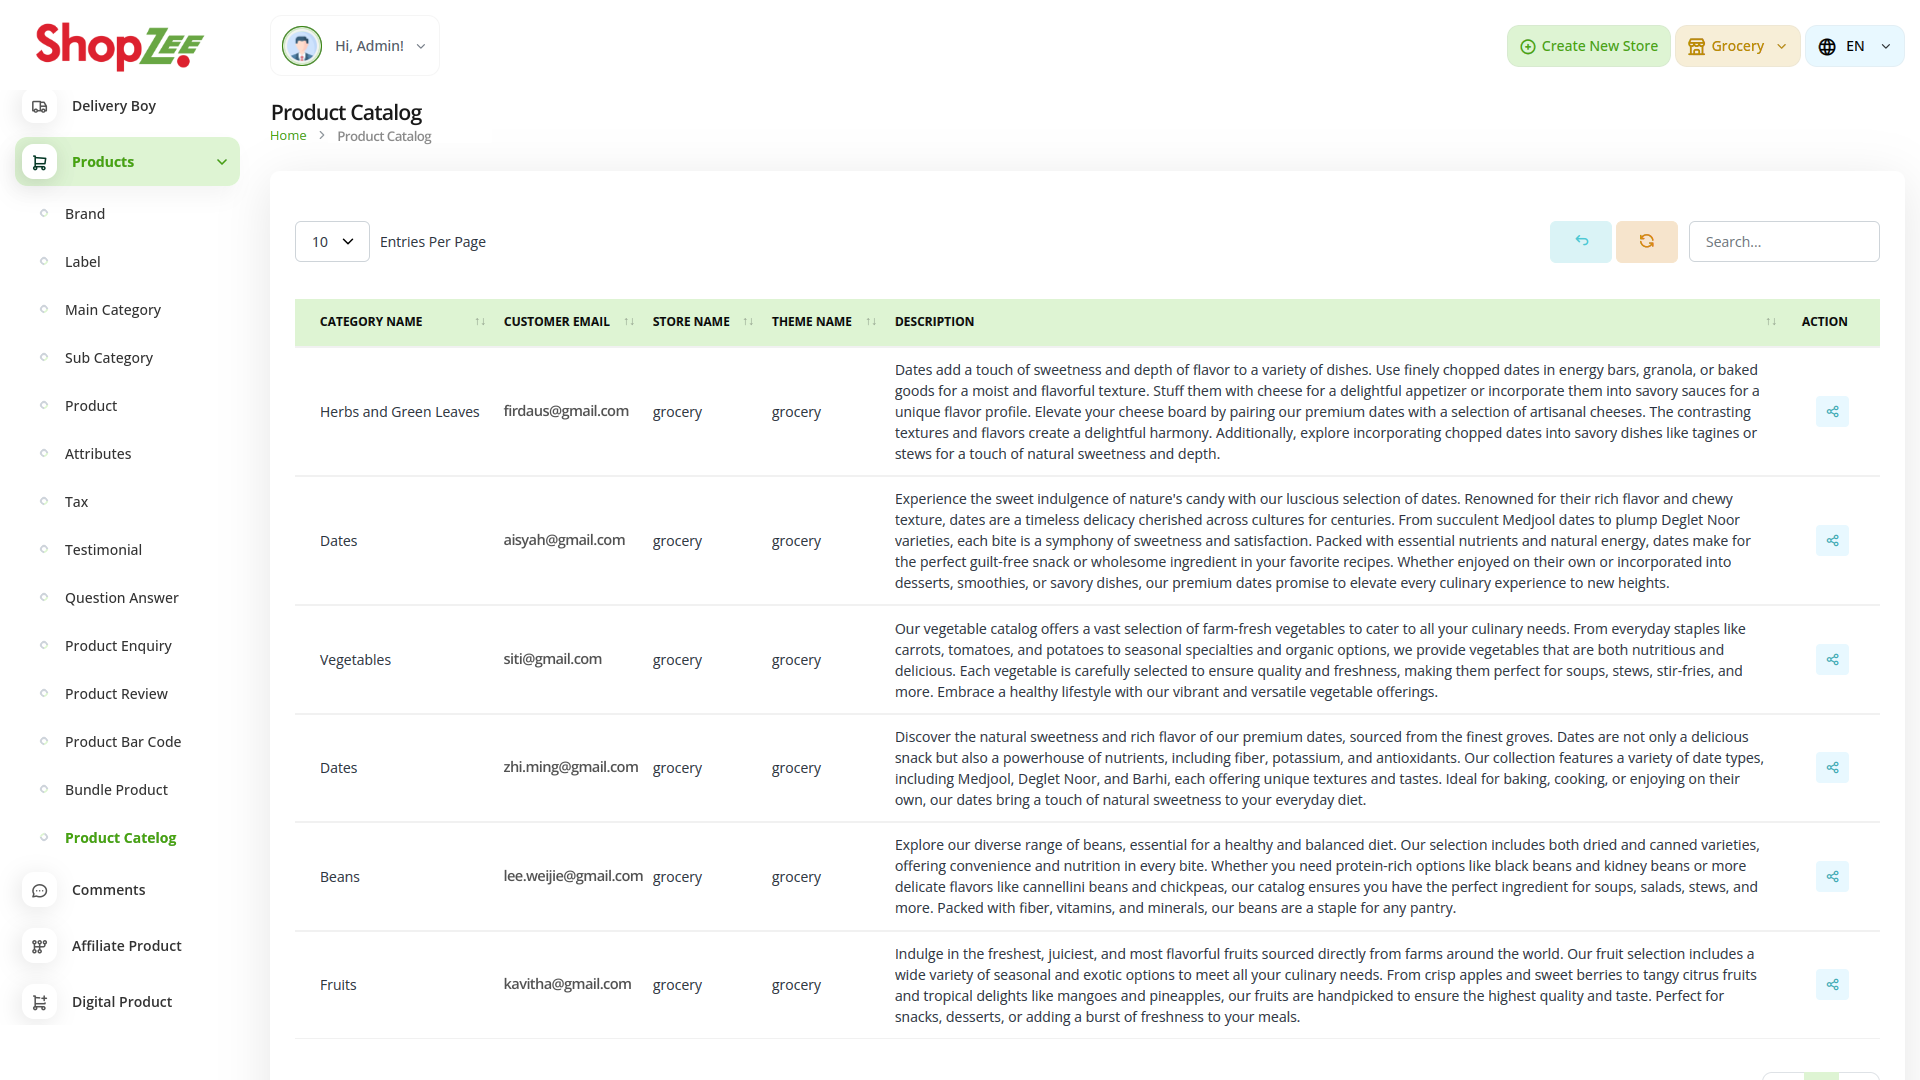The width and height of the screenshot is (1920, 1080).
Task: Click the ShopZee logo
Action: pyautogui.click(x=120, y=46)
